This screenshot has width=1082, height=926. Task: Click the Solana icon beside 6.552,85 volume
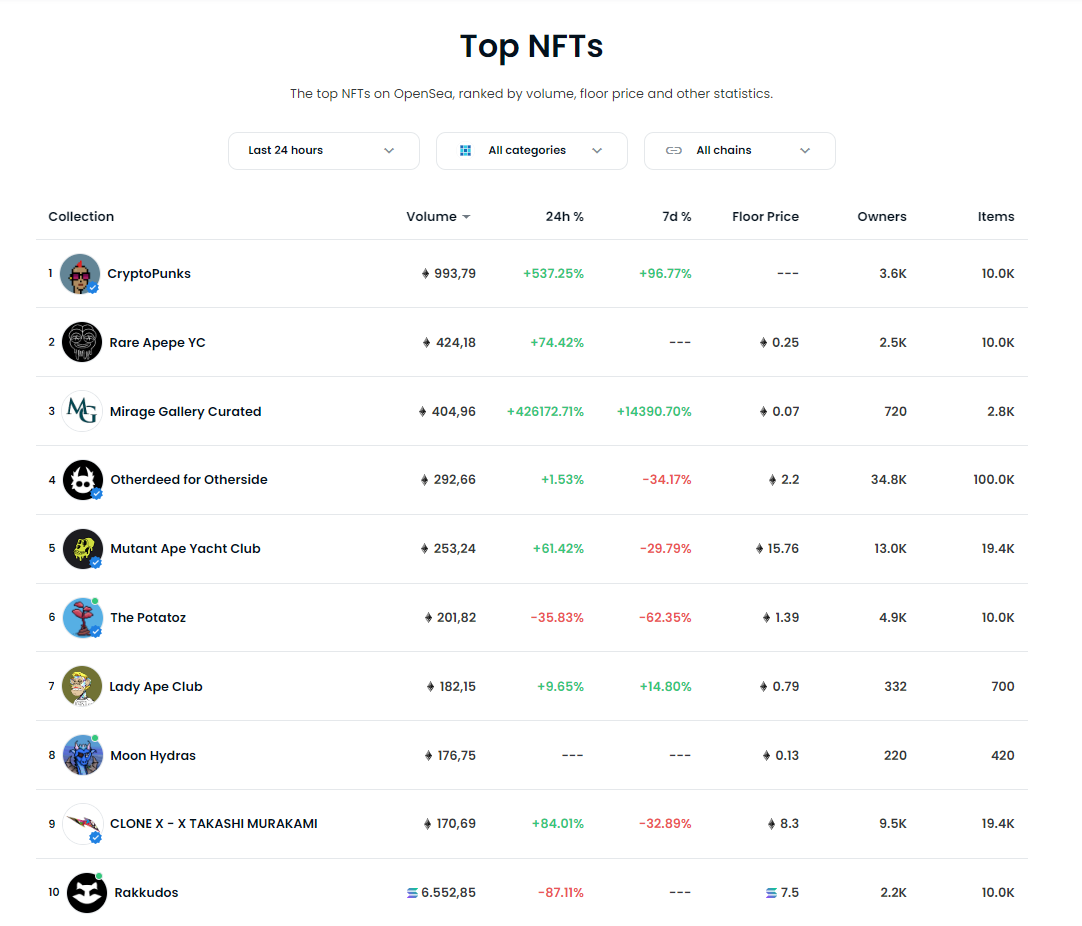412,893
